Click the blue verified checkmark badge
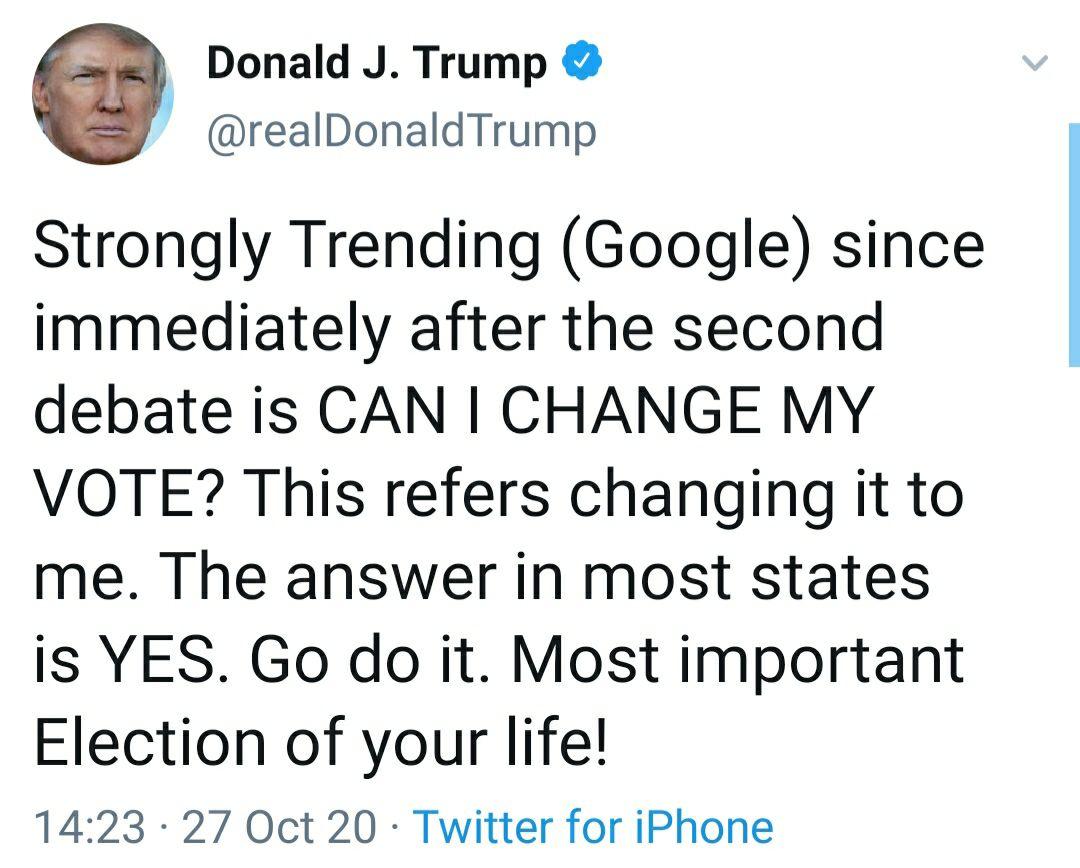 click(x=583, y=65)
